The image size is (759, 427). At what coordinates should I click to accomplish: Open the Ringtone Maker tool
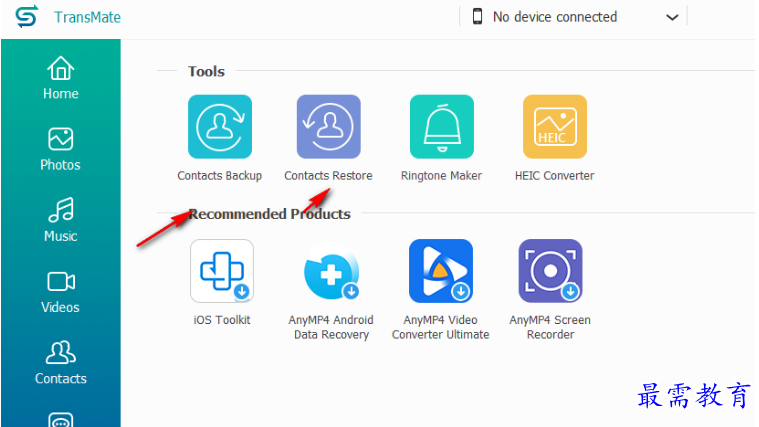[x=442, y=127]
